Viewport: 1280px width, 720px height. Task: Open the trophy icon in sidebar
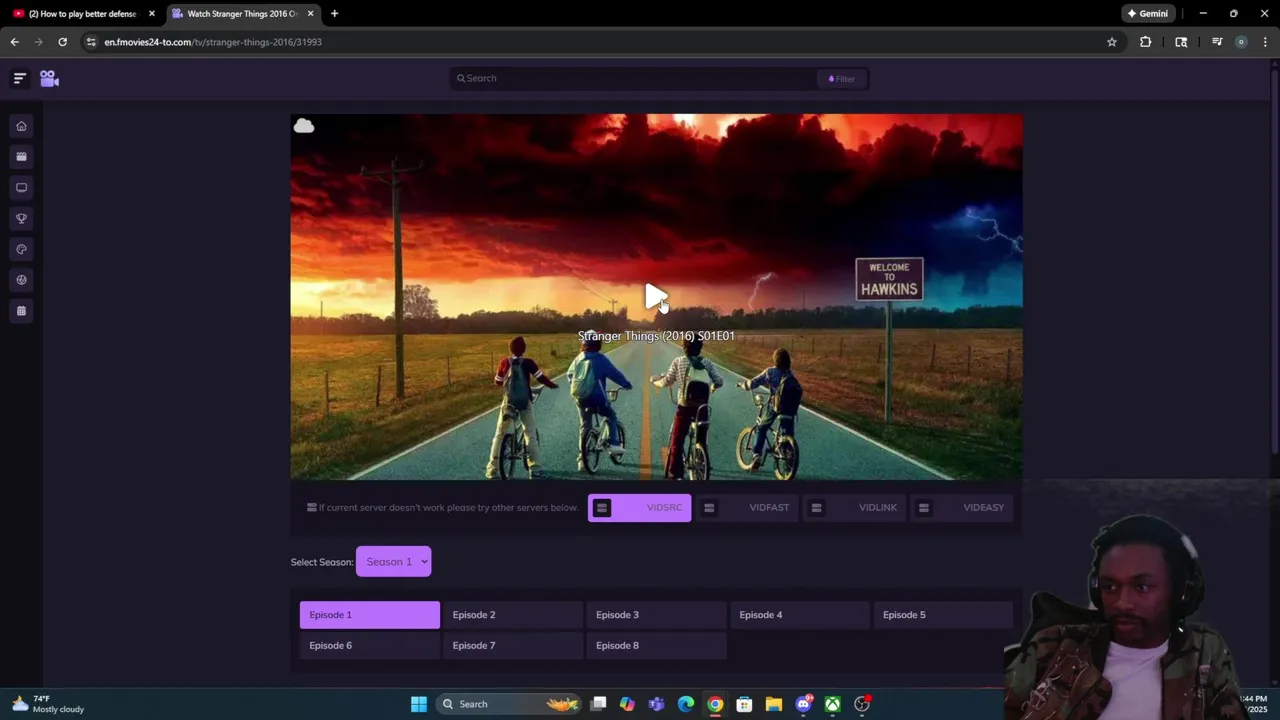(21, 218)
